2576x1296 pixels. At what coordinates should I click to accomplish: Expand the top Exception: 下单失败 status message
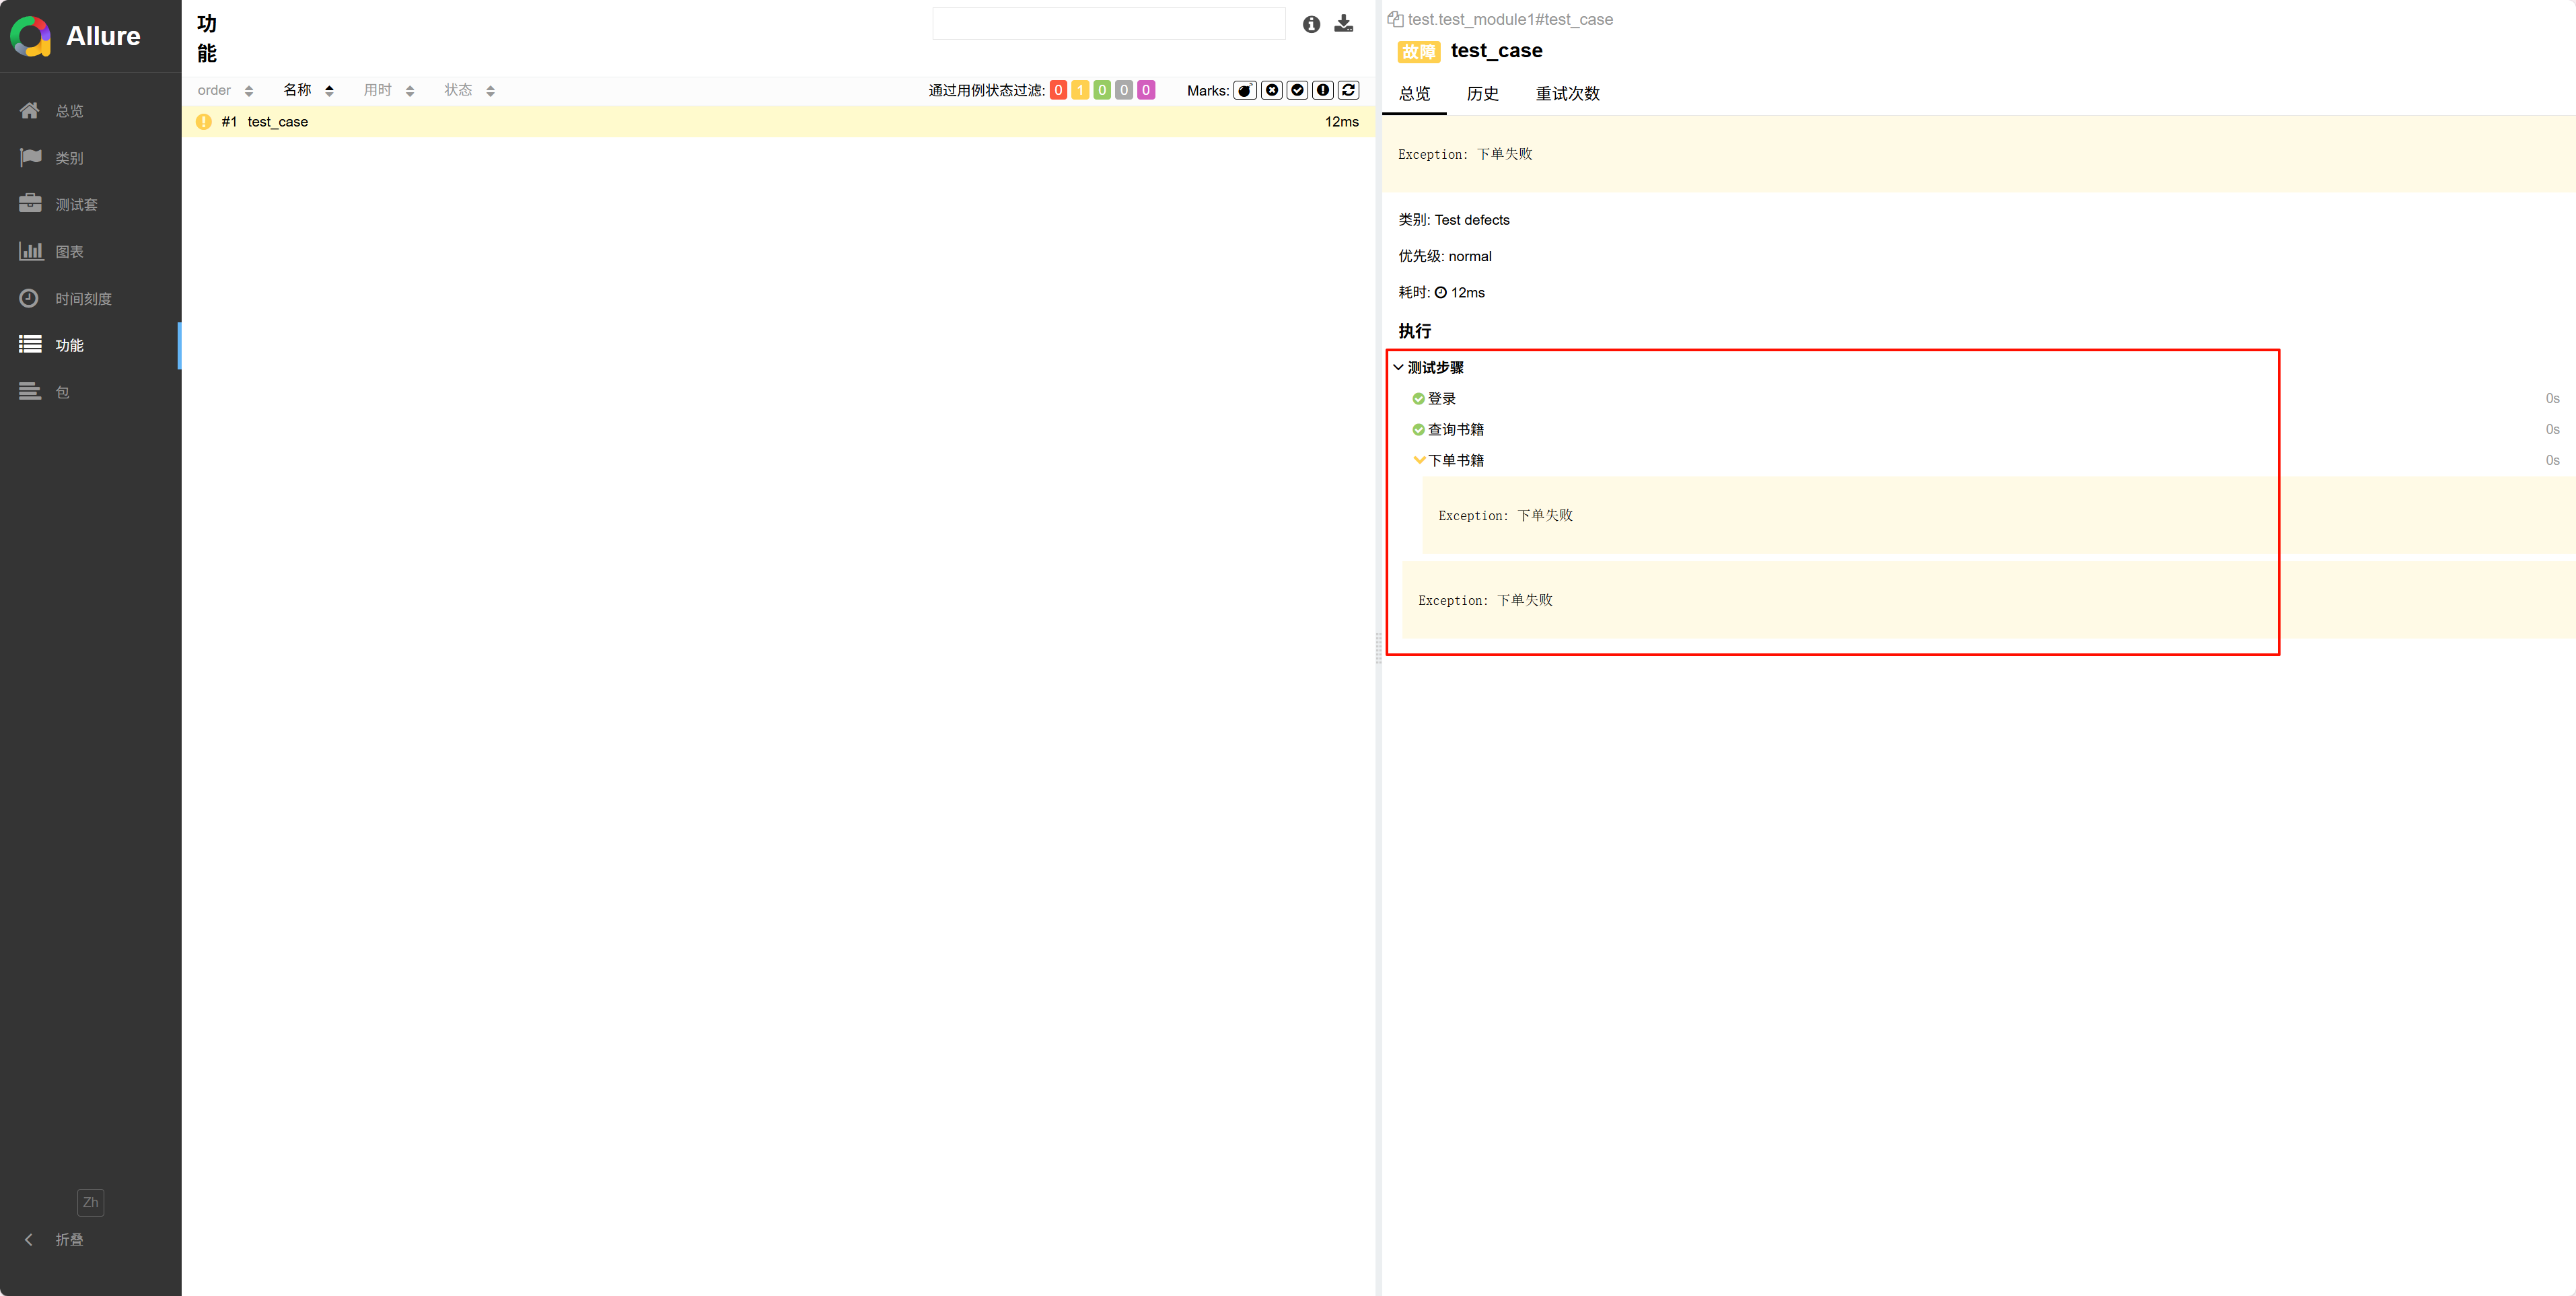coord(1978,154)
